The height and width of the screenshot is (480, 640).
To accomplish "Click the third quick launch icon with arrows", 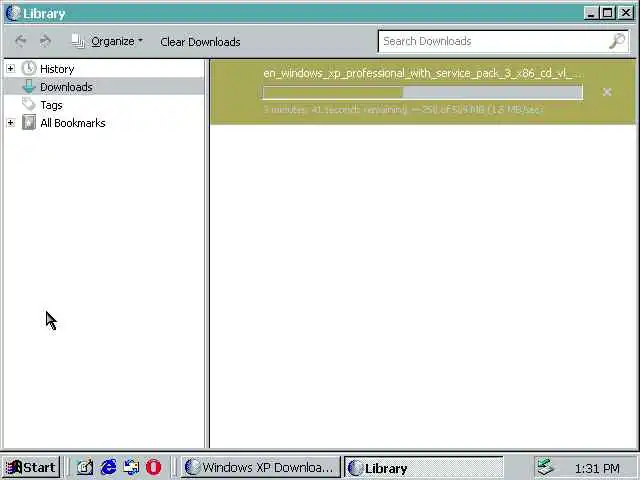I will click(131, 467).
